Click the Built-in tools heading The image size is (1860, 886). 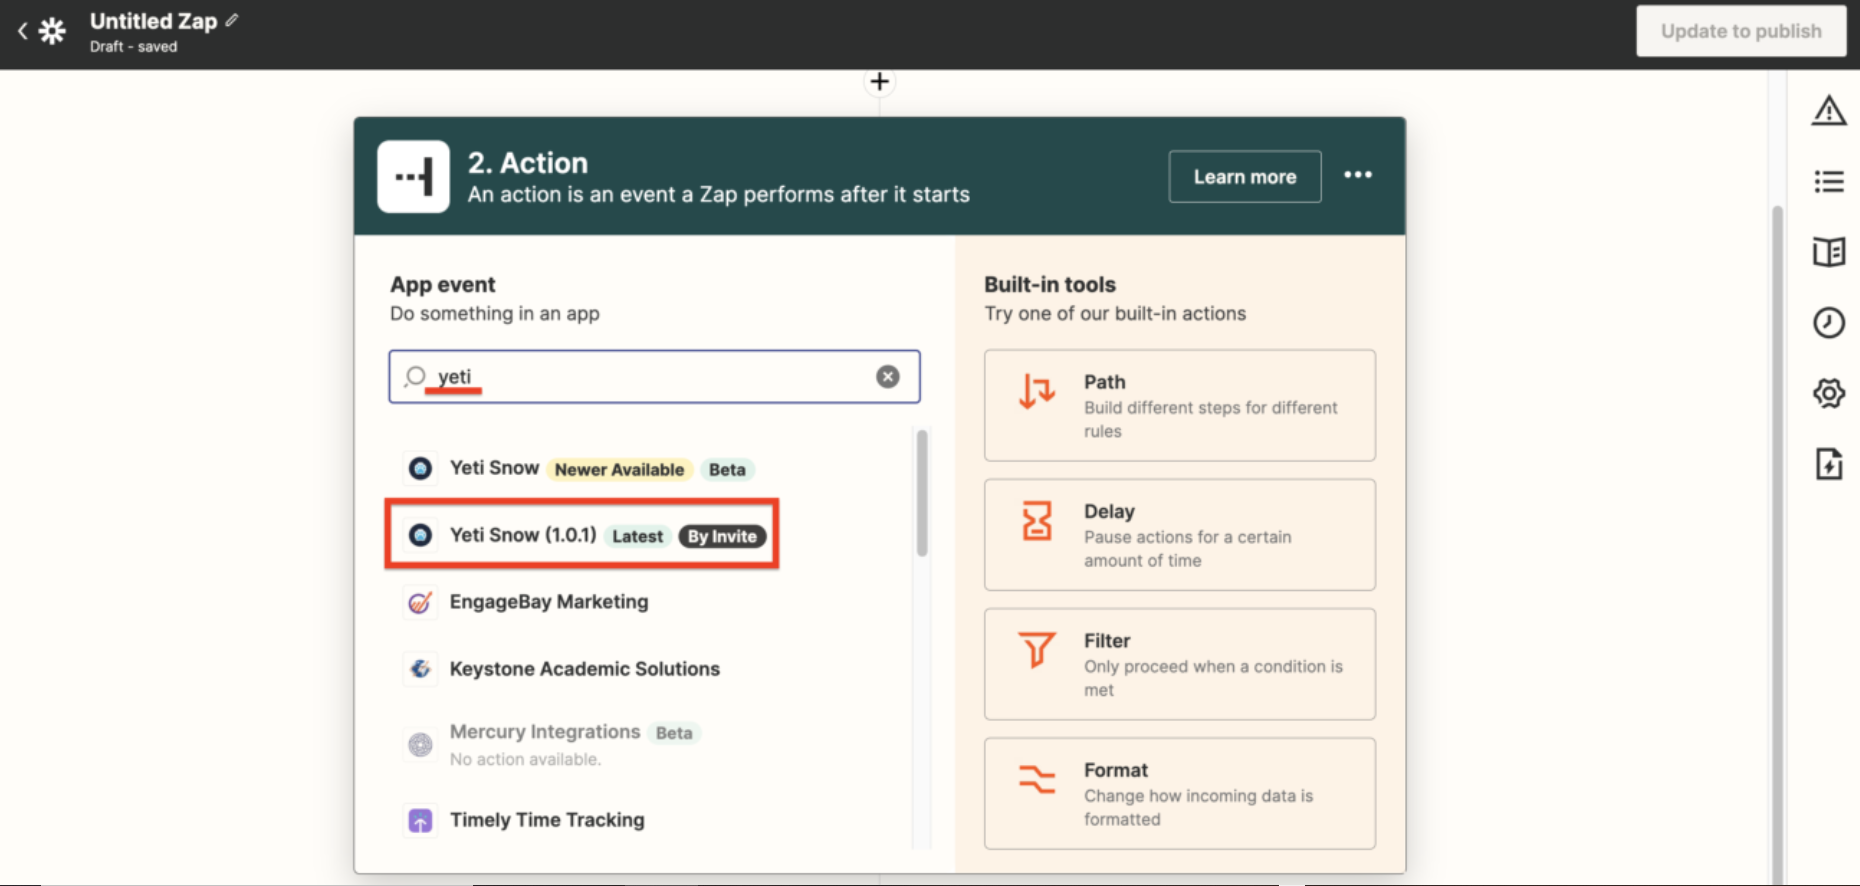click(x=1049, y=285)
